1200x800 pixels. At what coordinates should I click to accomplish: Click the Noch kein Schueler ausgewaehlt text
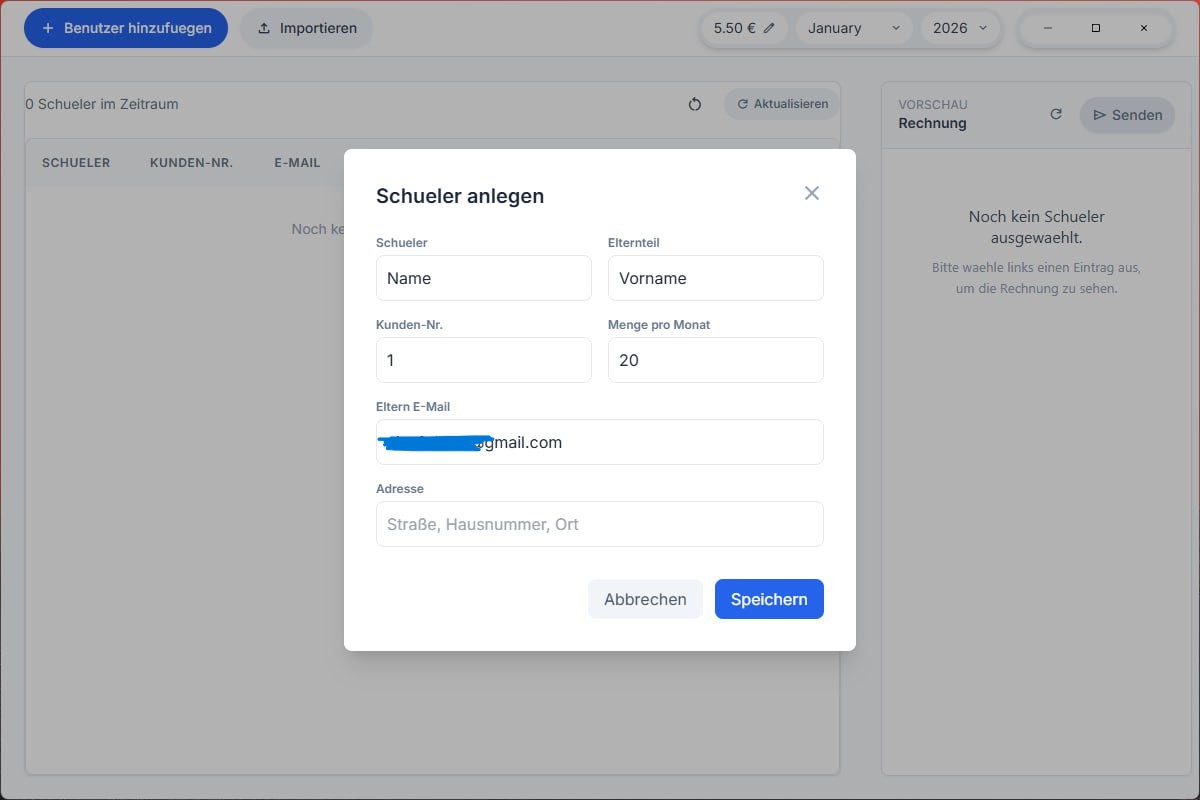(1037, 227)
